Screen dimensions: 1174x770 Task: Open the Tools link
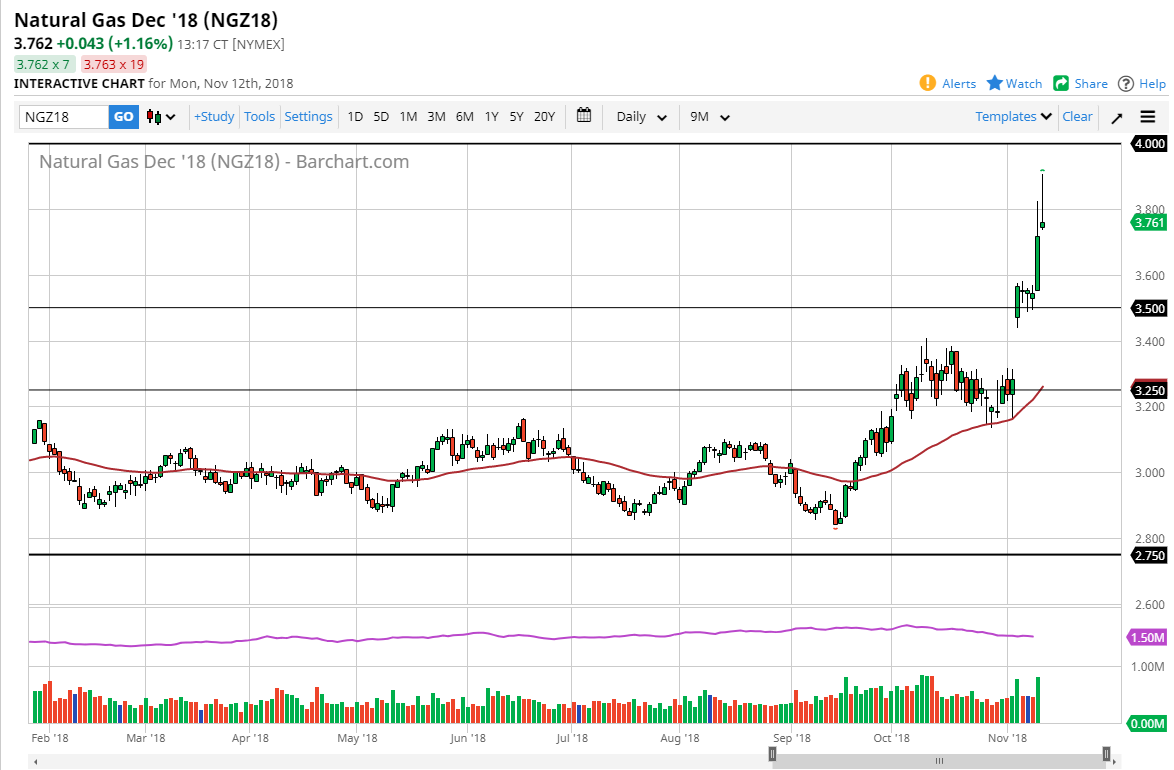coord(259,116)
